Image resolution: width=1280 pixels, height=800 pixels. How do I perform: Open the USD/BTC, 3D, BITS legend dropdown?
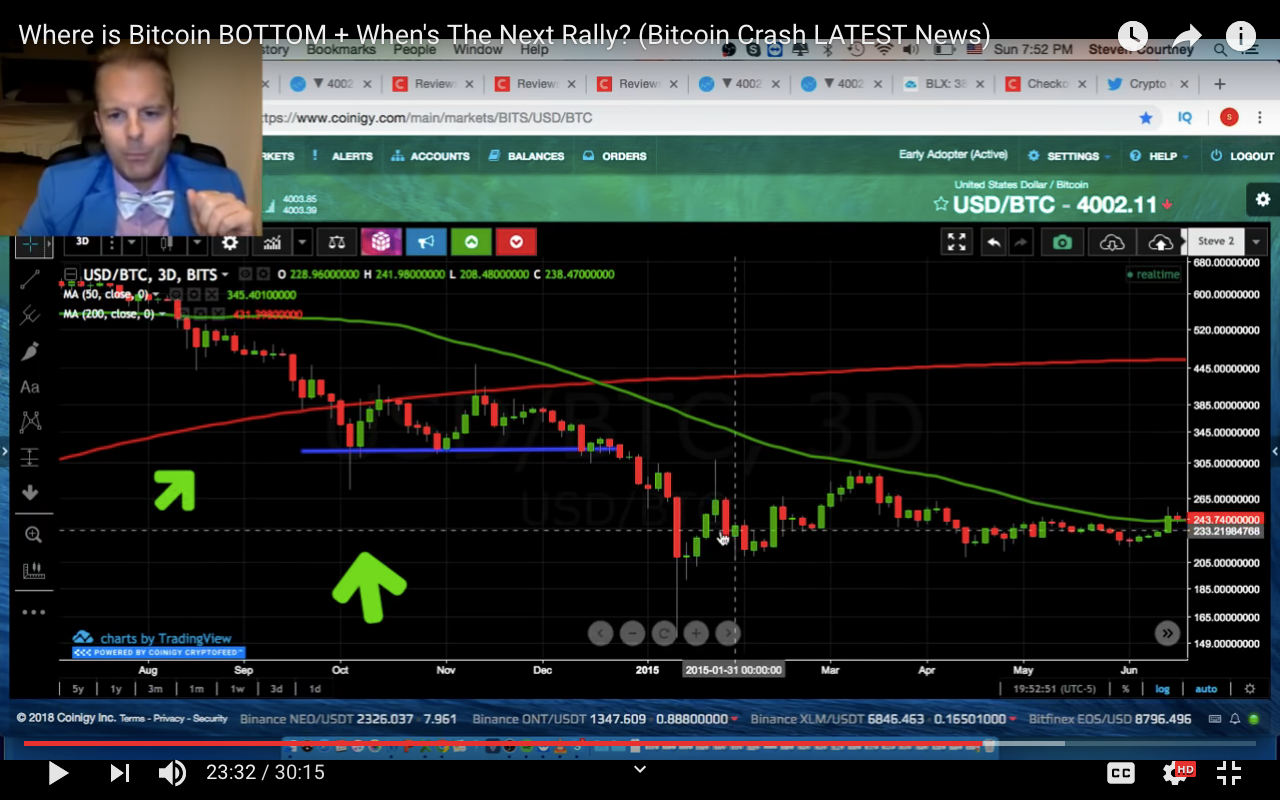click(x=224, y=275)
